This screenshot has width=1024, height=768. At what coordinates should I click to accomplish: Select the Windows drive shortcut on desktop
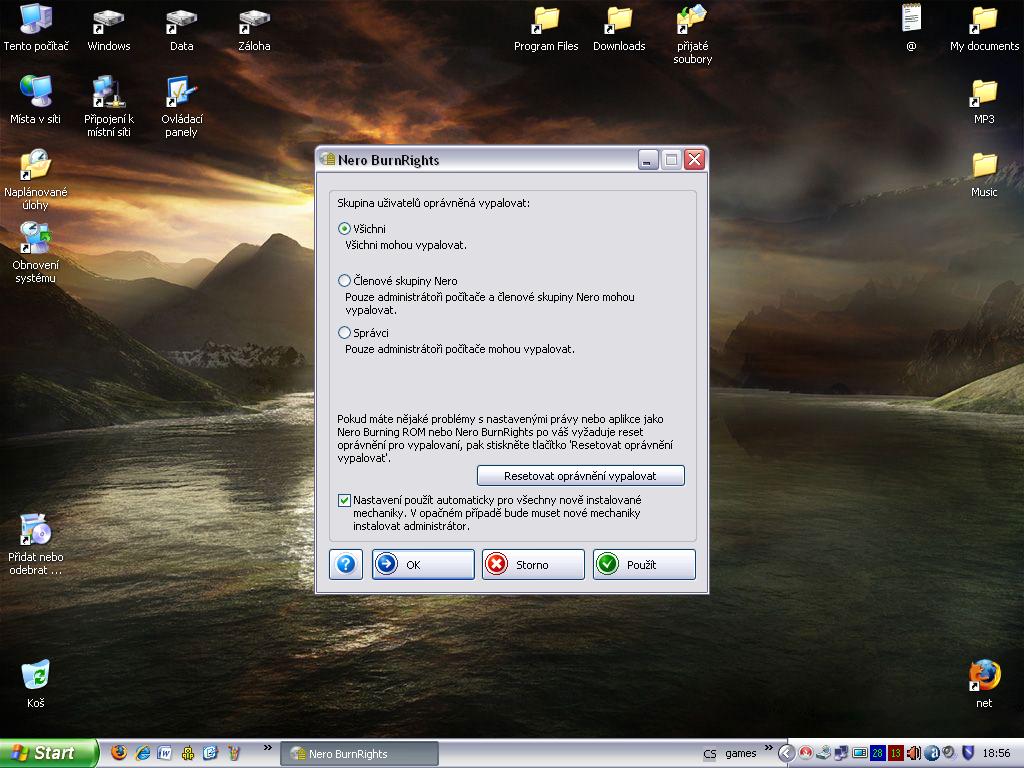point(108,29)
